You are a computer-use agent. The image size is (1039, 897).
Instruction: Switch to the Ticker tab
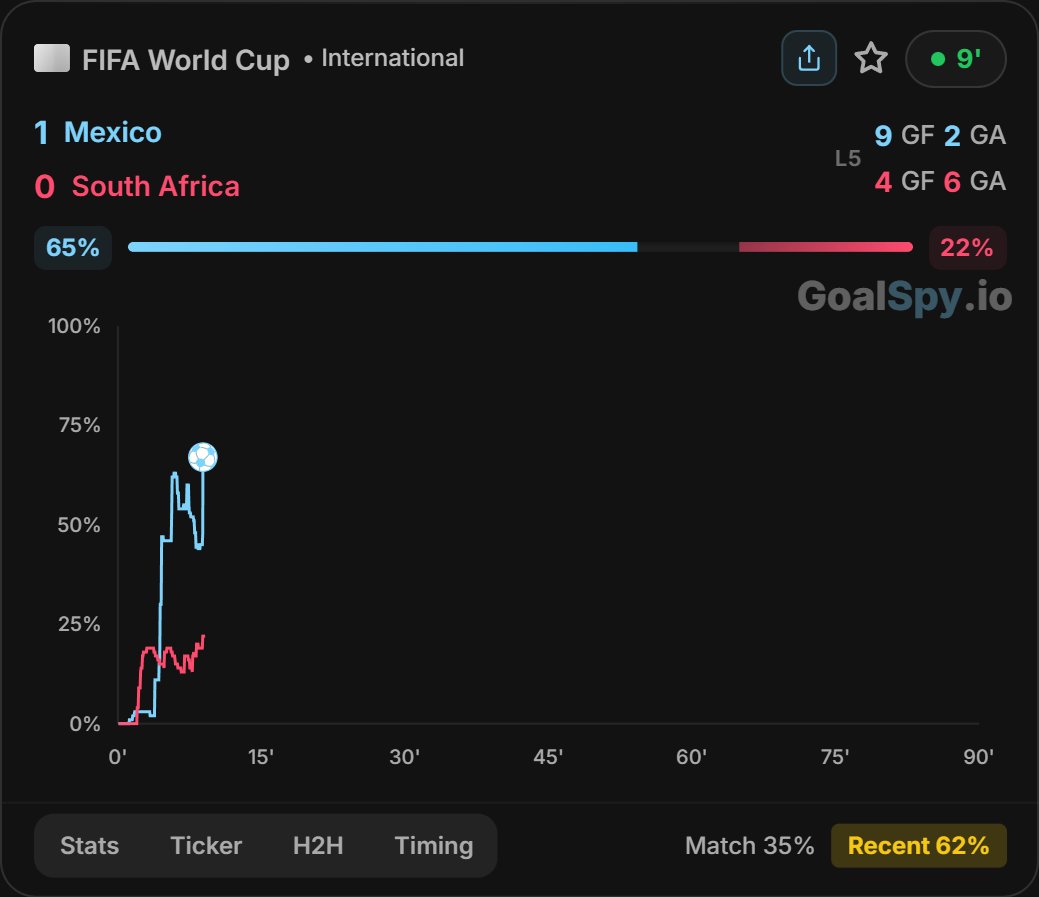(x=206, y=846)
